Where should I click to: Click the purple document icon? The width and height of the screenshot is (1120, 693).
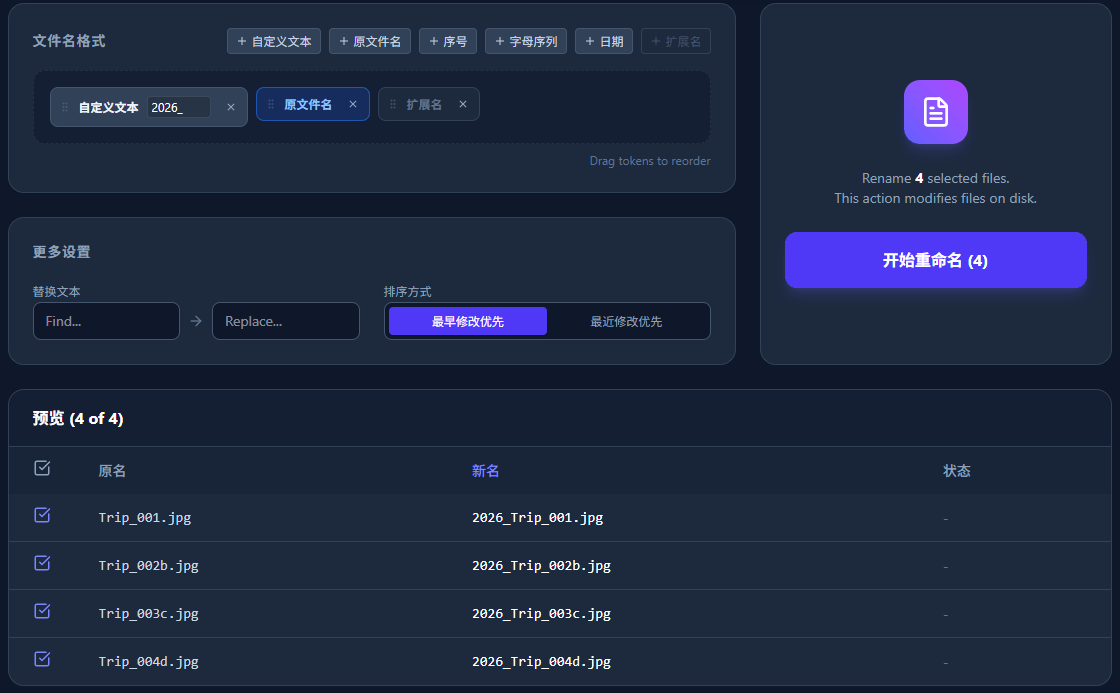click(x=936, y=112)
